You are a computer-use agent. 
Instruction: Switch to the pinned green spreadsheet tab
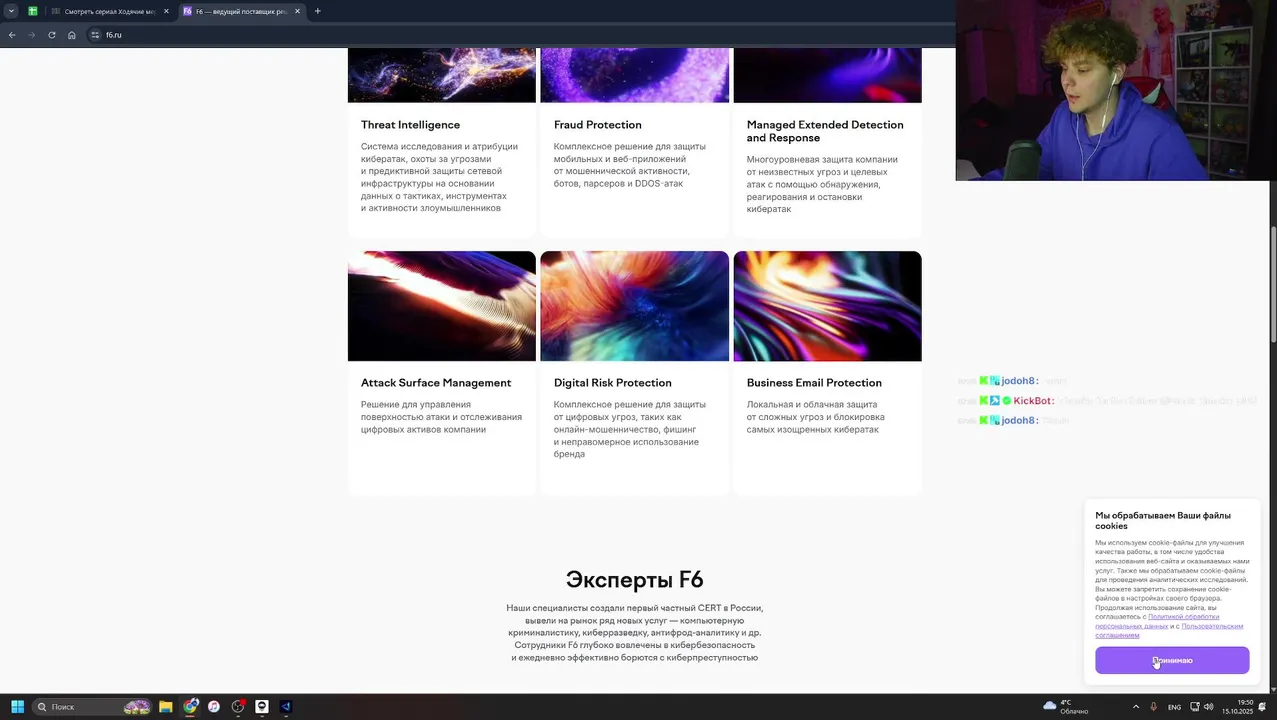coord(33,11)
